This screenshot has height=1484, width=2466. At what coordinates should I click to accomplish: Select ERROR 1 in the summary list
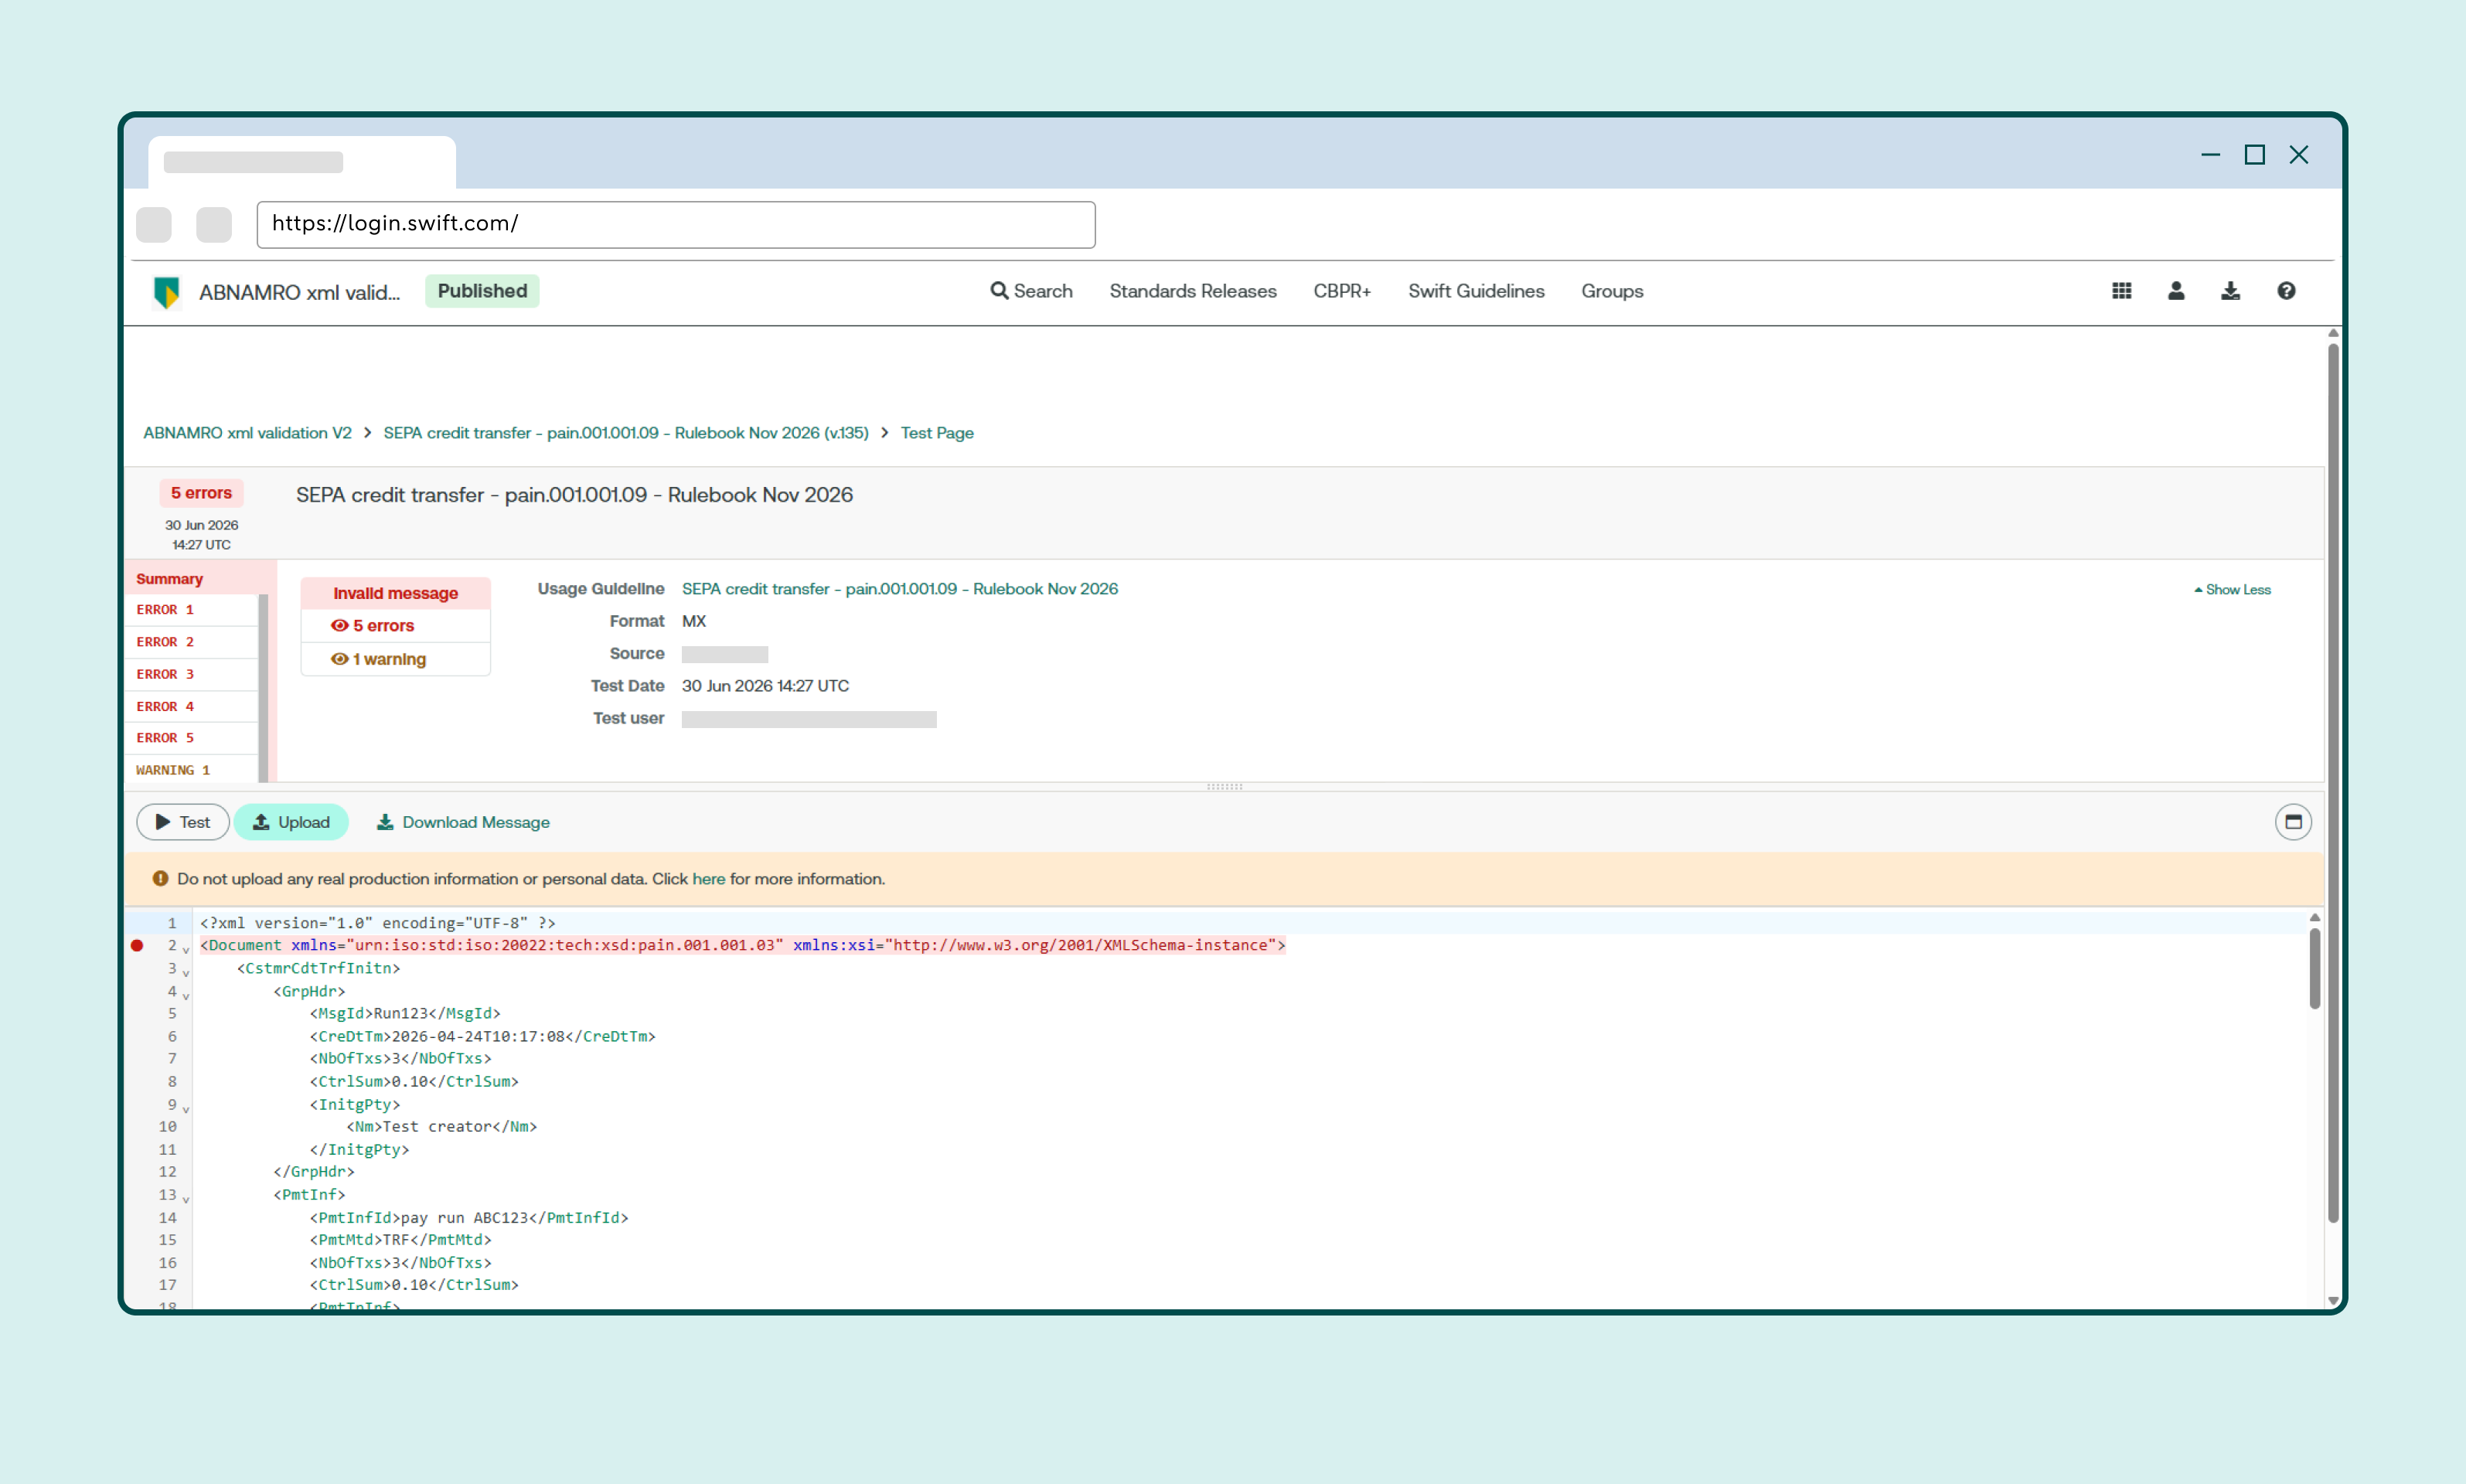pos(192,610)
